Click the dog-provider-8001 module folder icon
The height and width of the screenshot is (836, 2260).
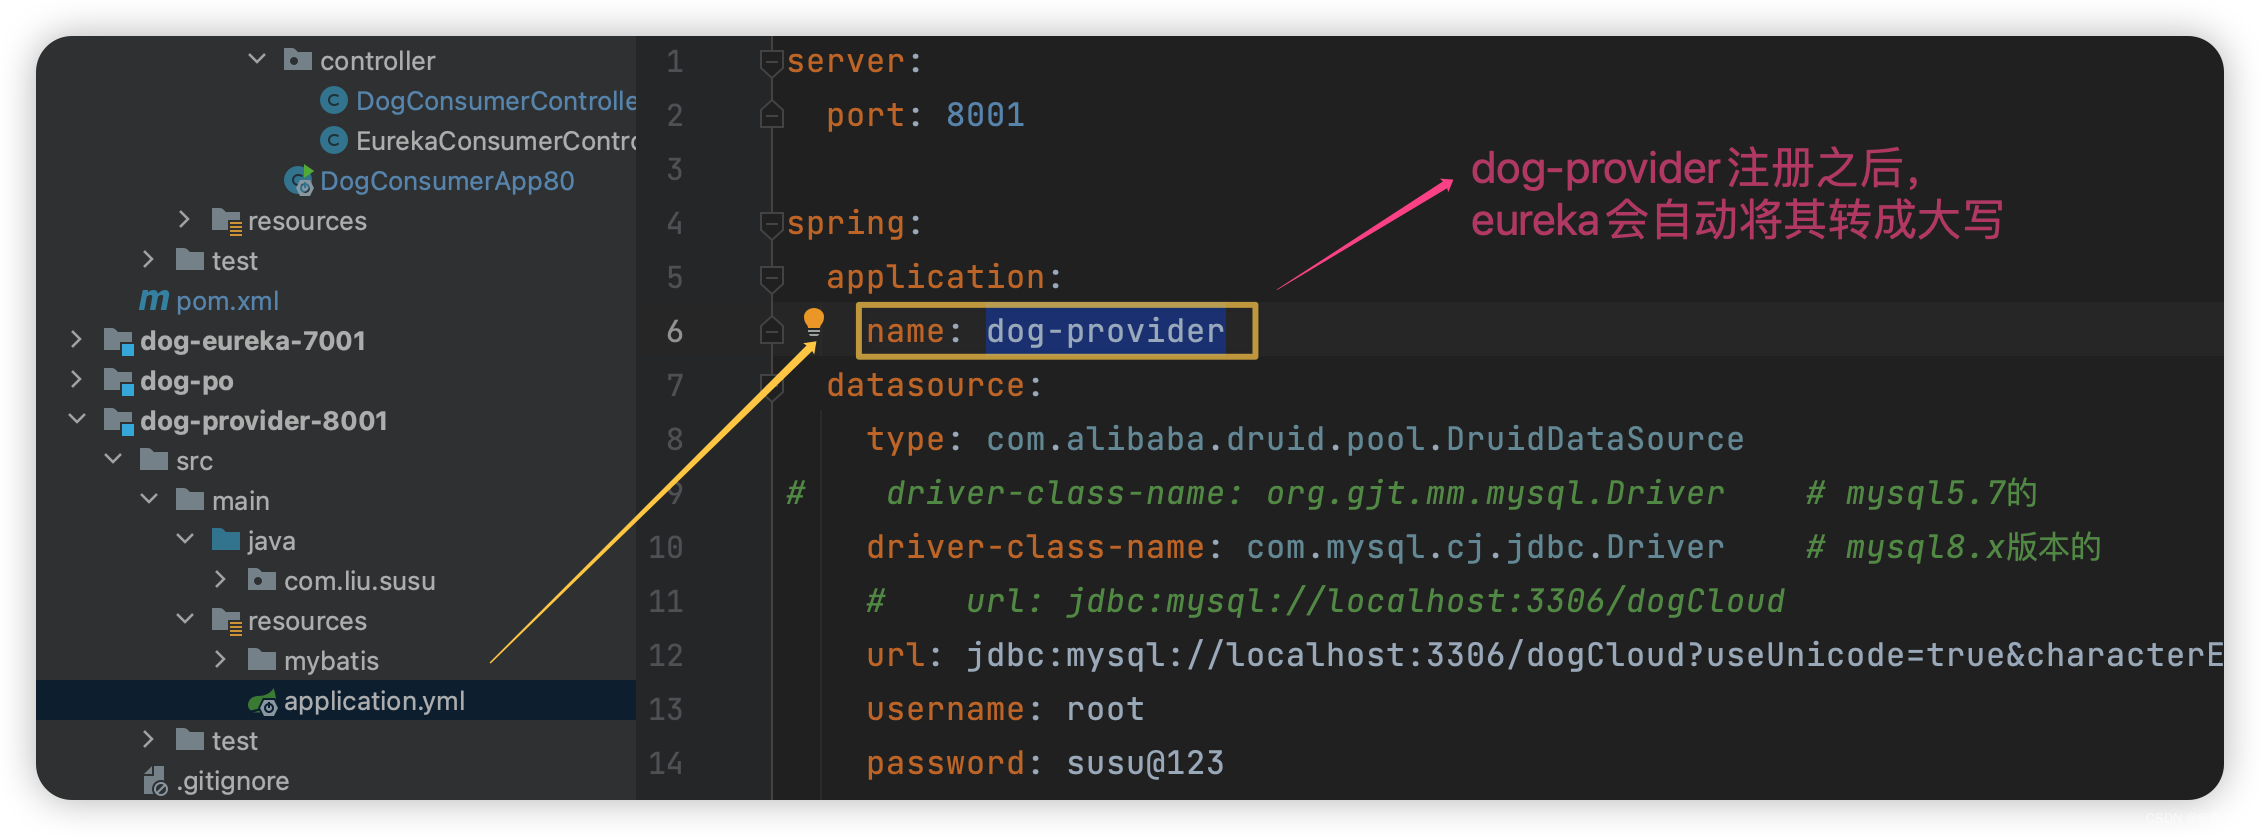coord(118,421)
